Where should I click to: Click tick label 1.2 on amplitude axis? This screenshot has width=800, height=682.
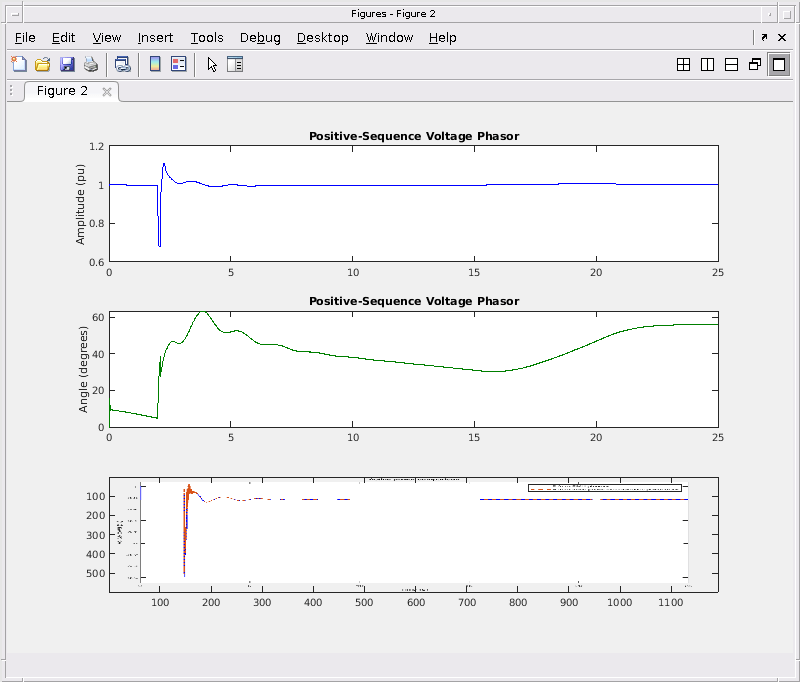(x=96, y=146)
